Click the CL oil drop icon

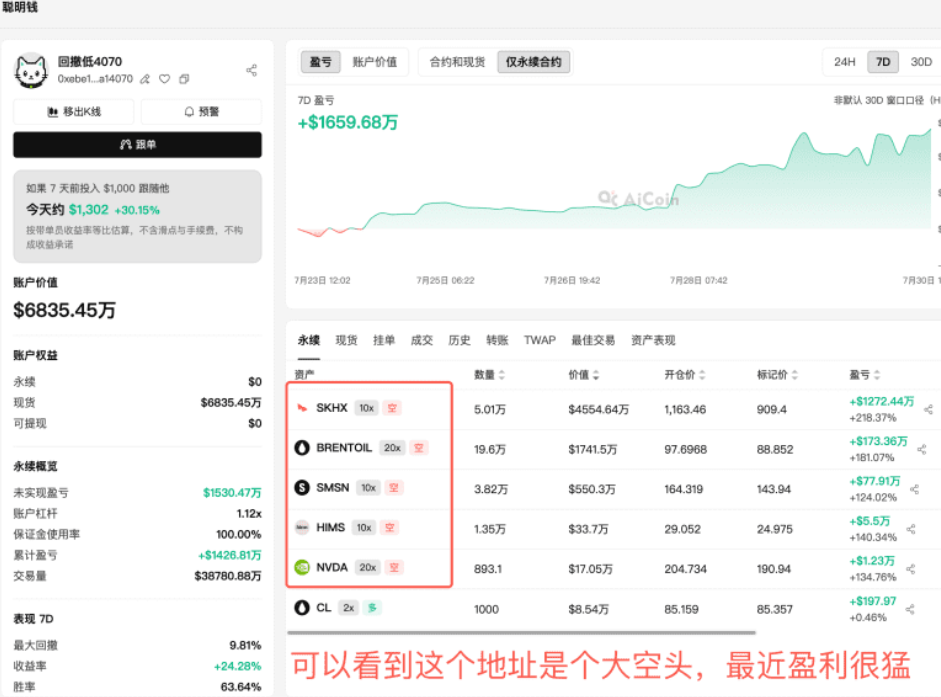click(302, 608)
